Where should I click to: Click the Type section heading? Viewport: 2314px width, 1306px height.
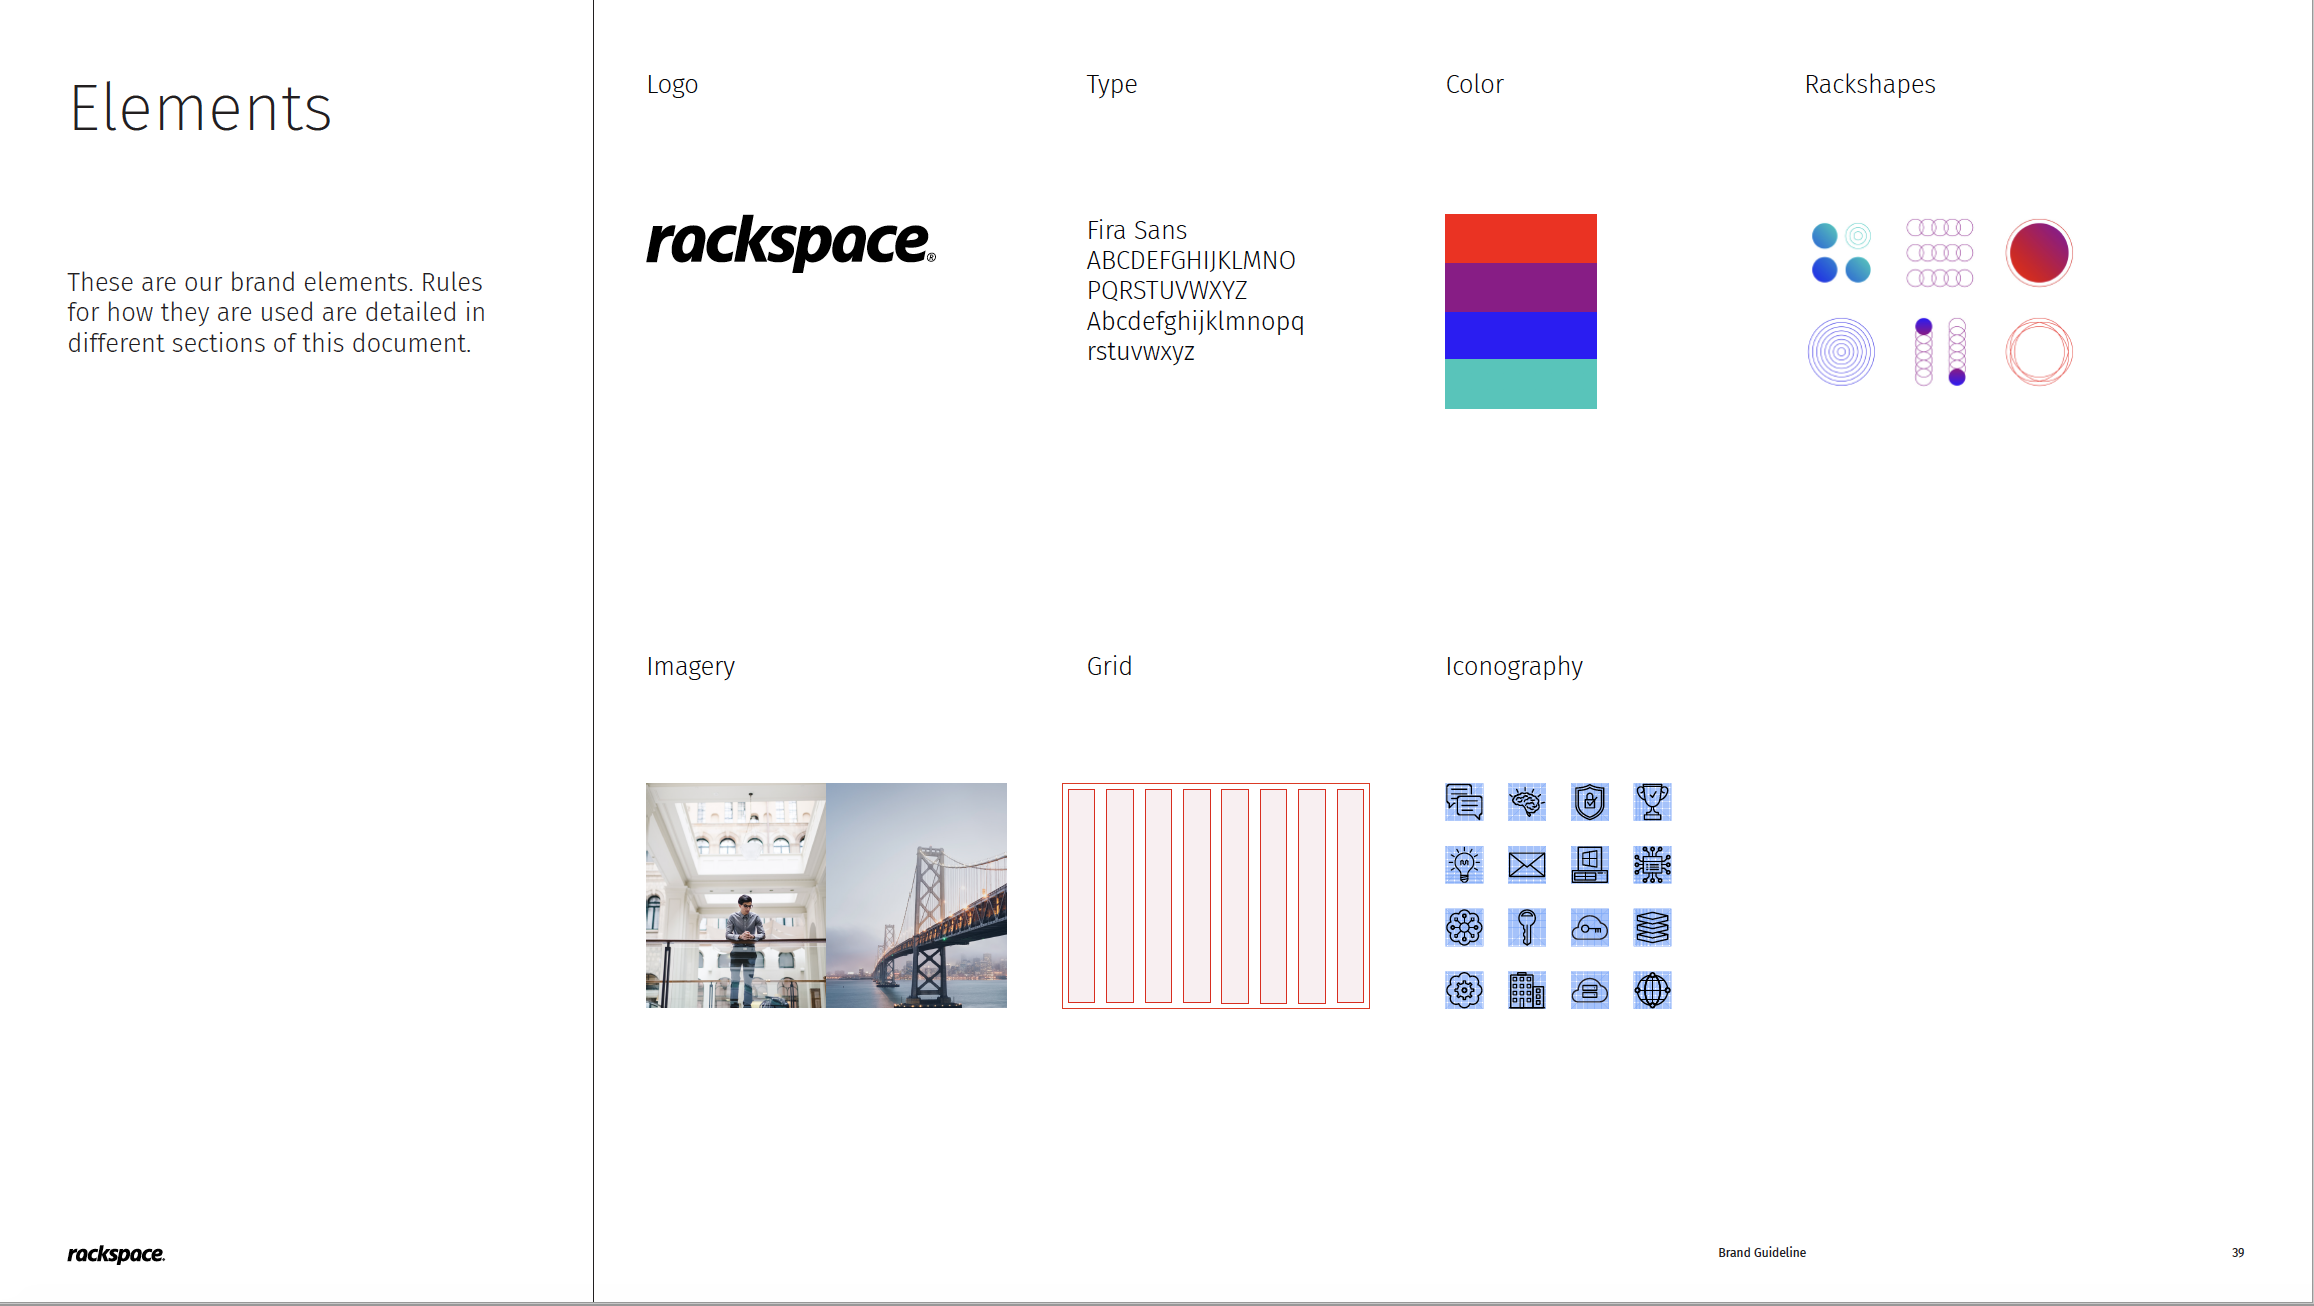coord(1112,85)
